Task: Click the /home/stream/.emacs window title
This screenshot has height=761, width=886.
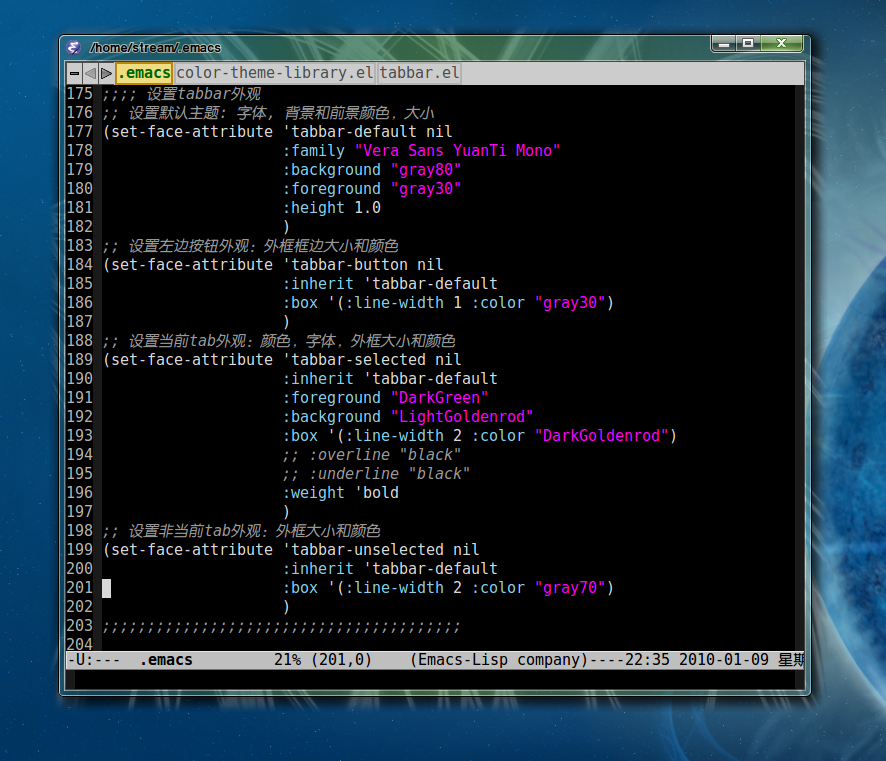Action: coord(155,47)
